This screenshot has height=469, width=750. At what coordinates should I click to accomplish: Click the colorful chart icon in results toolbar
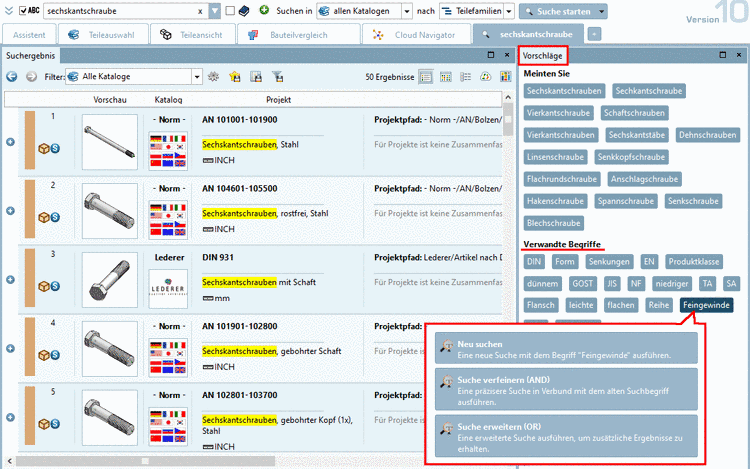click(x=505, y=76)
